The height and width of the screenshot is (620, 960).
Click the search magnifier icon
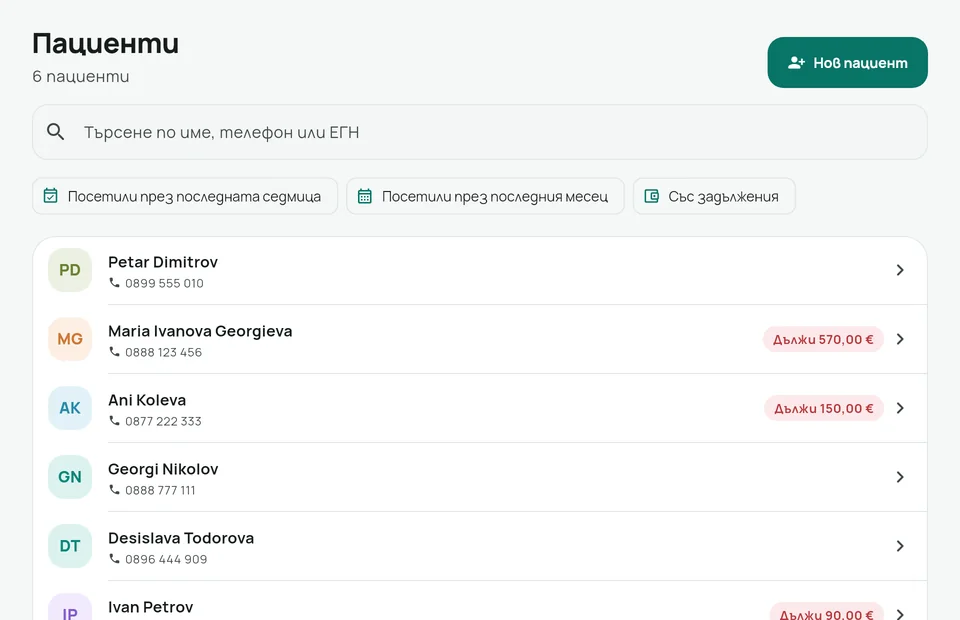56,132
